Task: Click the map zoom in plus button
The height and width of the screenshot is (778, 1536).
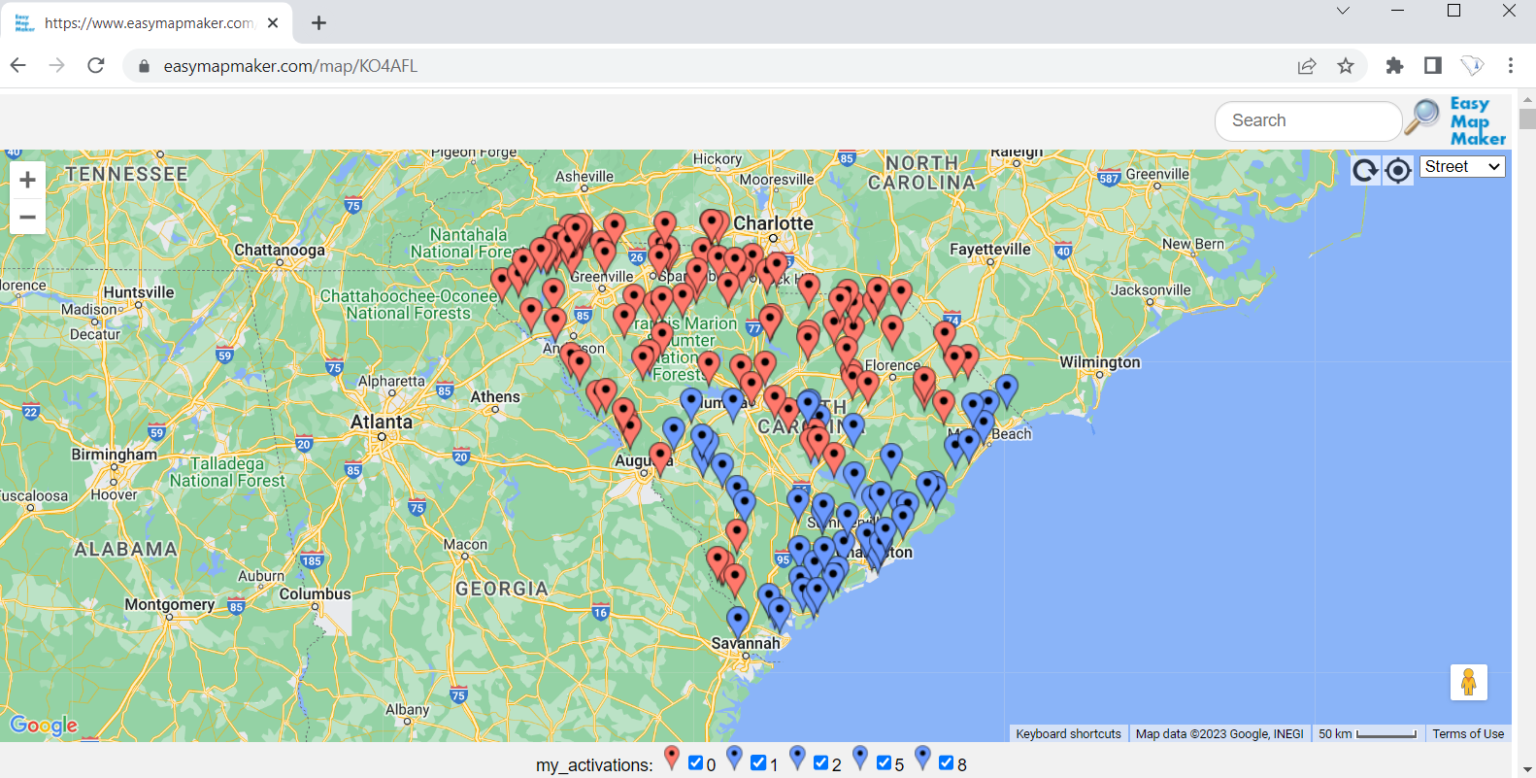Action: click(28, 180)
